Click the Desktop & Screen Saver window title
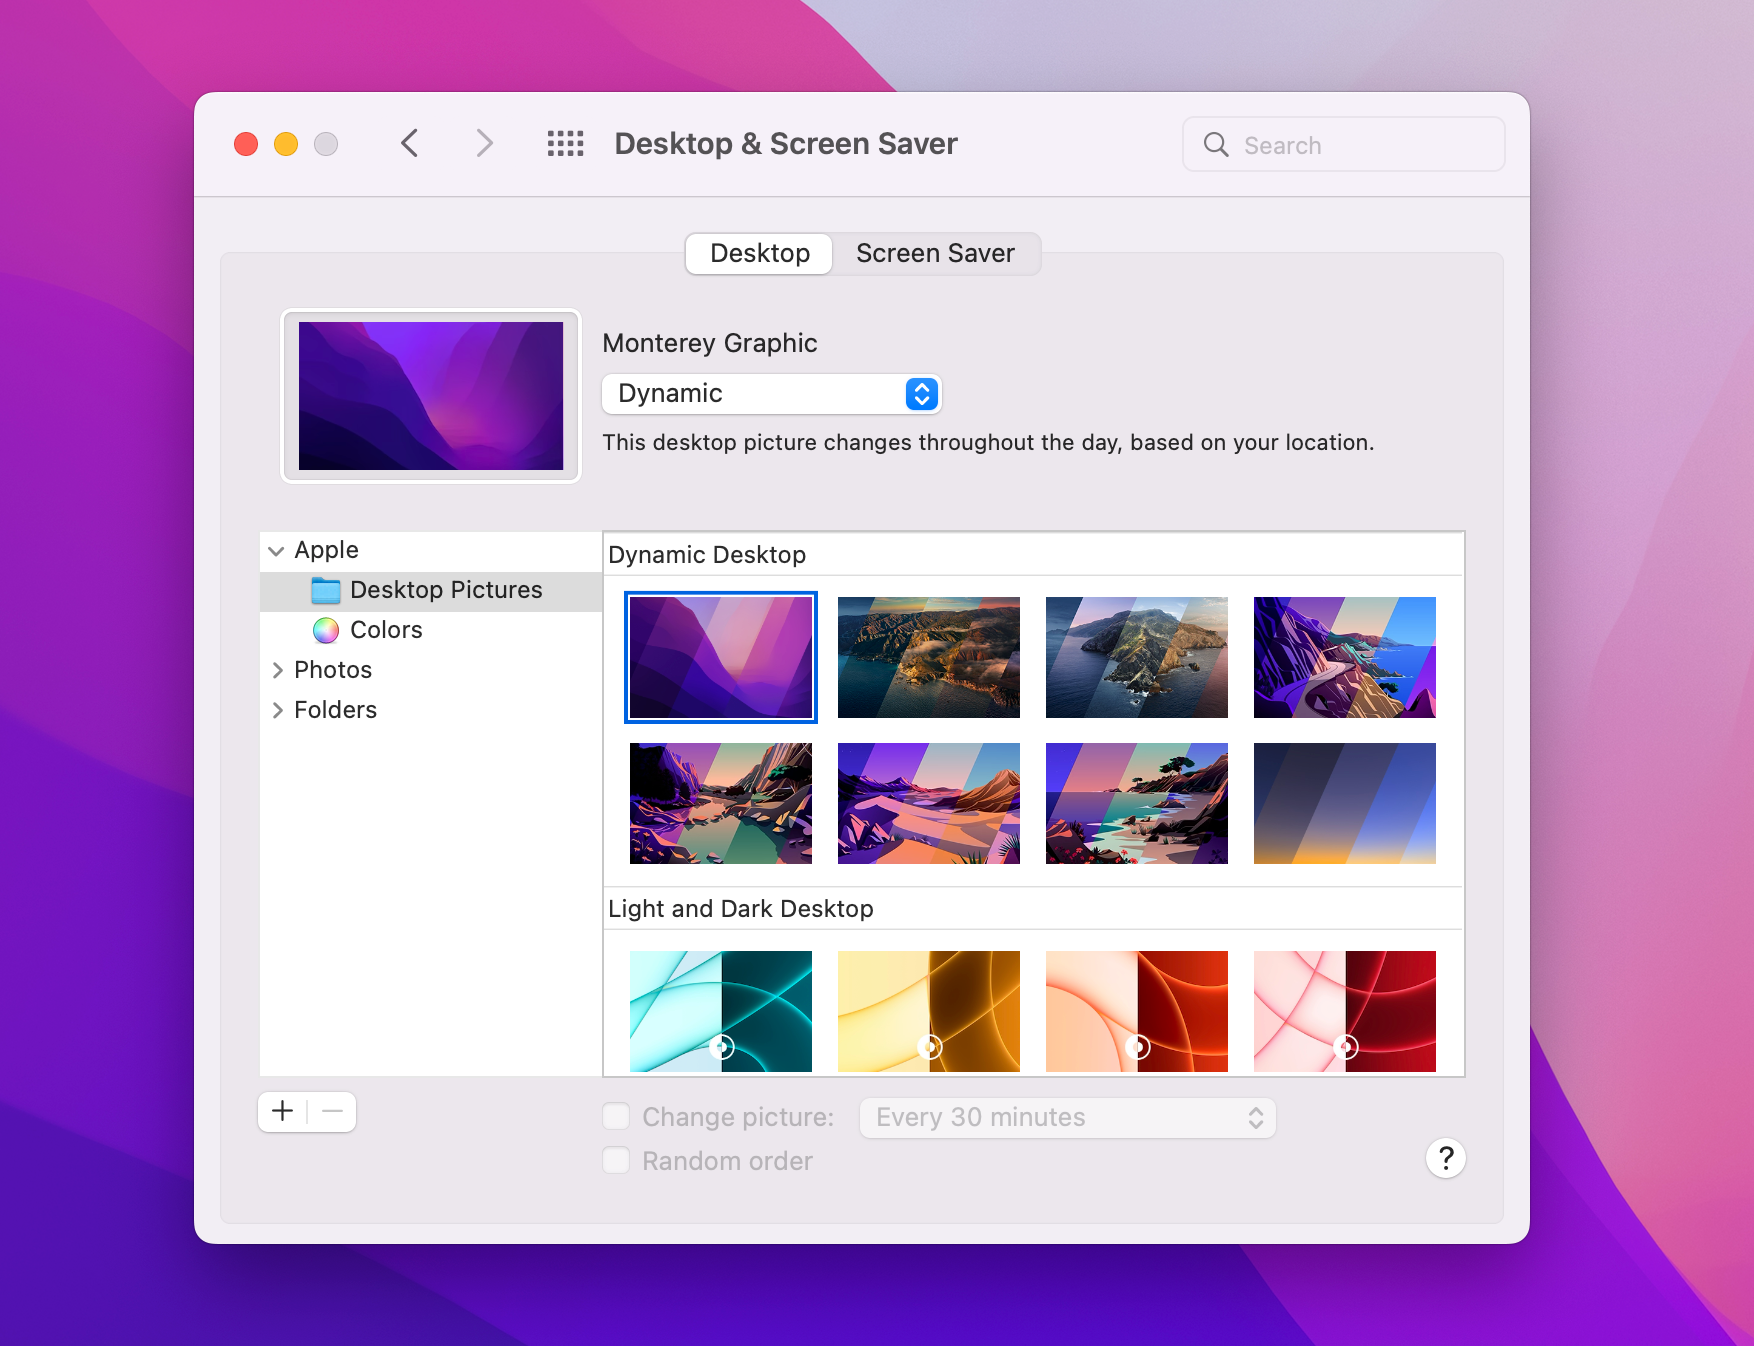 [786, 144]
